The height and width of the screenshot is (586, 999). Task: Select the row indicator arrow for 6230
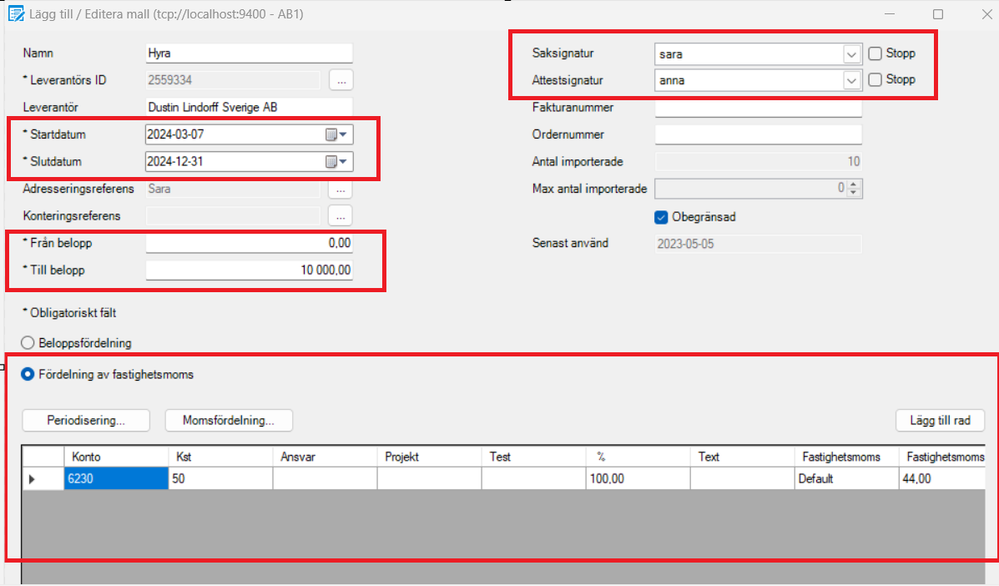pyautogui.click(x=32, y=479)
